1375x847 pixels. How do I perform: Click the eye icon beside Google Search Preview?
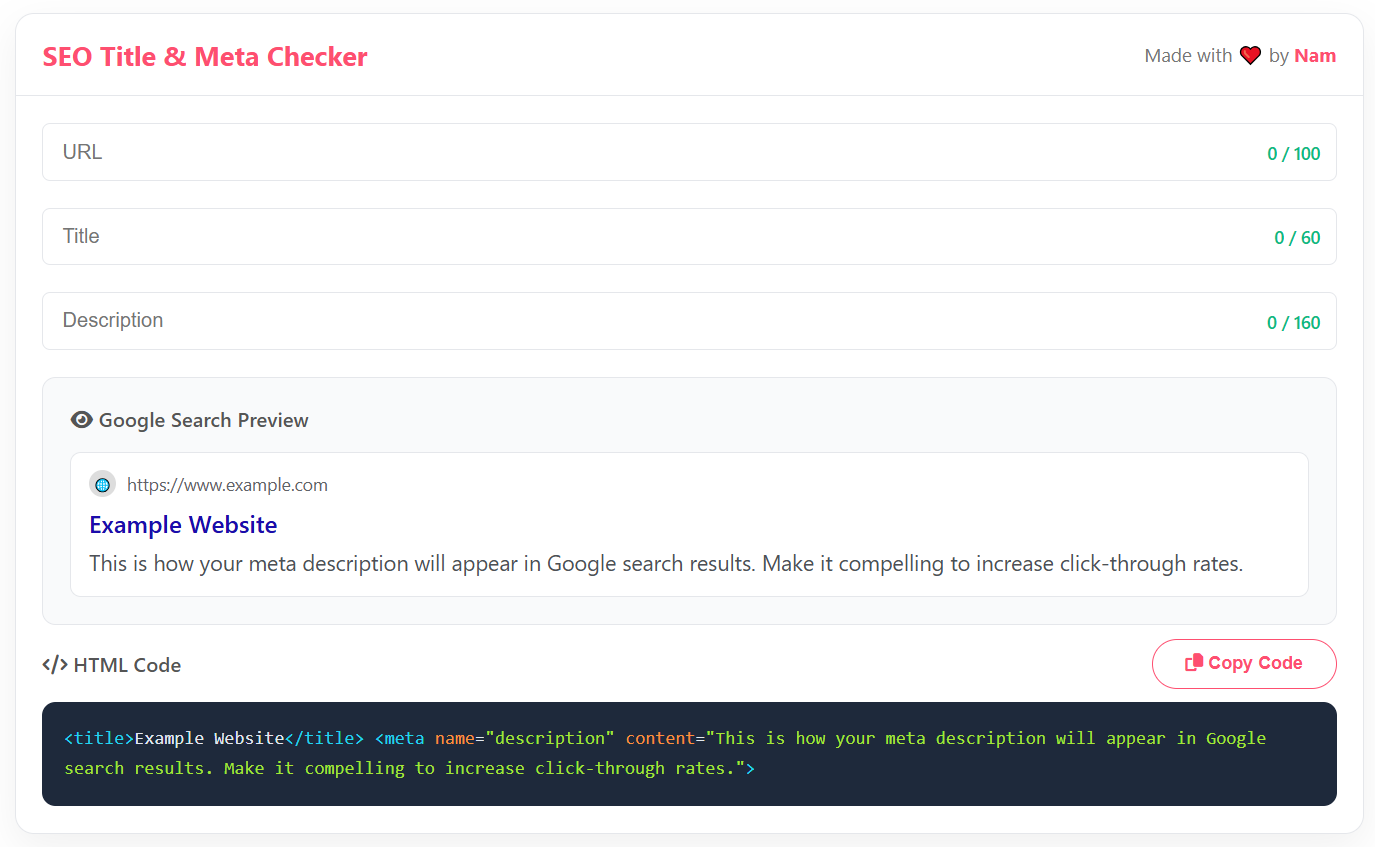81,419
